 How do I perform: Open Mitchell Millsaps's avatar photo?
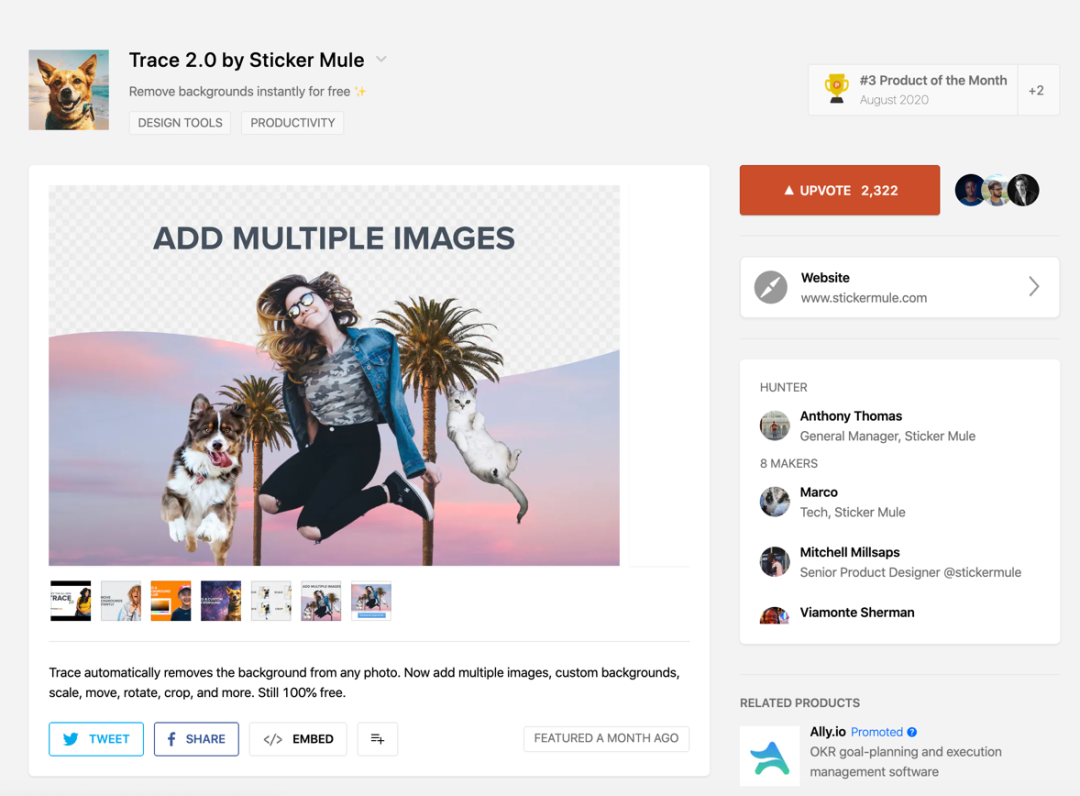pos(775,562)
